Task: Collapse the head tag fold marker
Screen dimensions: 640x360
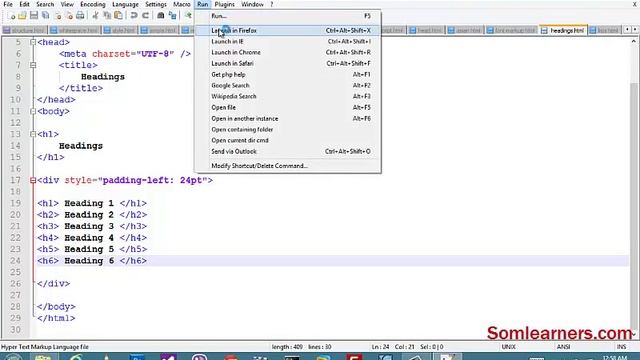Action: point(33,42)
